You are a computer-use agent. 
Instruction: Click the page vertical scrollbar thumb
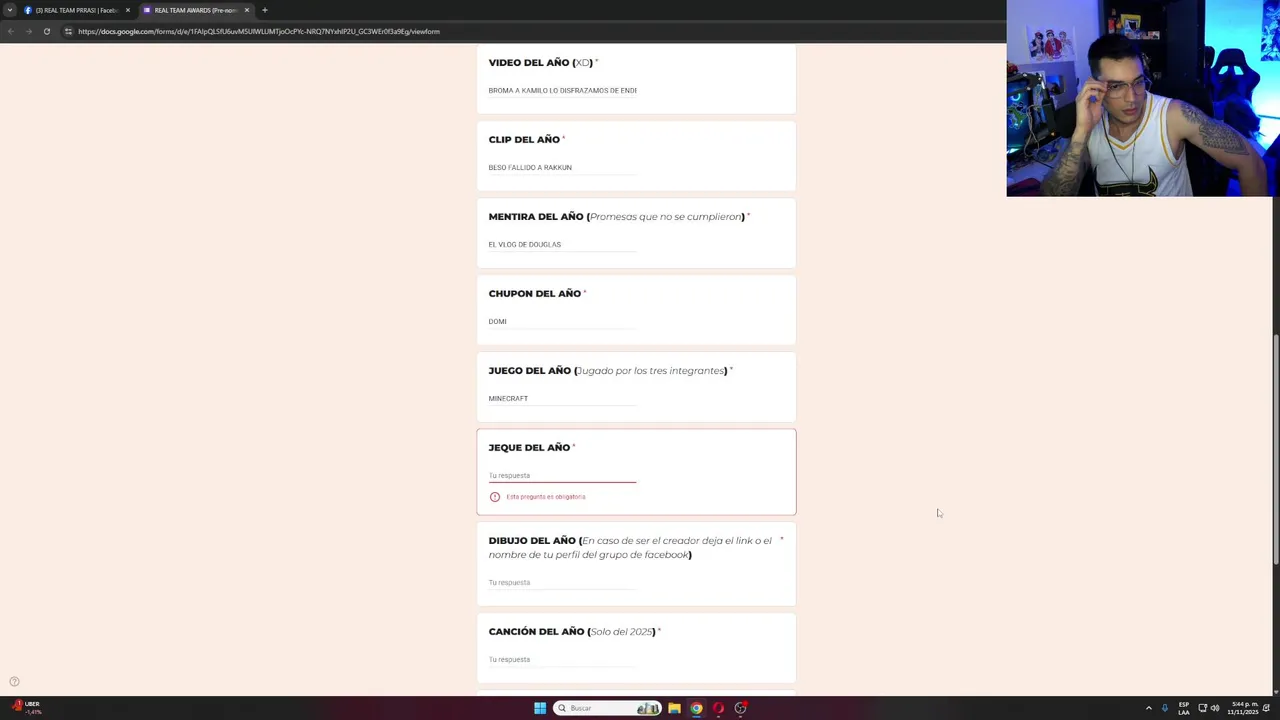coord(1275,450)
